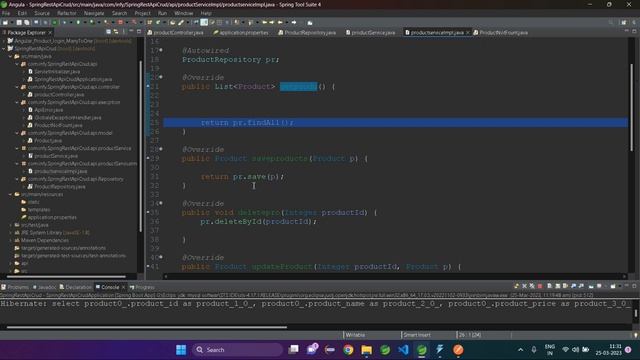Click the taskbar Search box
Viewport: 640px width, 360px height.
(237, 350)
